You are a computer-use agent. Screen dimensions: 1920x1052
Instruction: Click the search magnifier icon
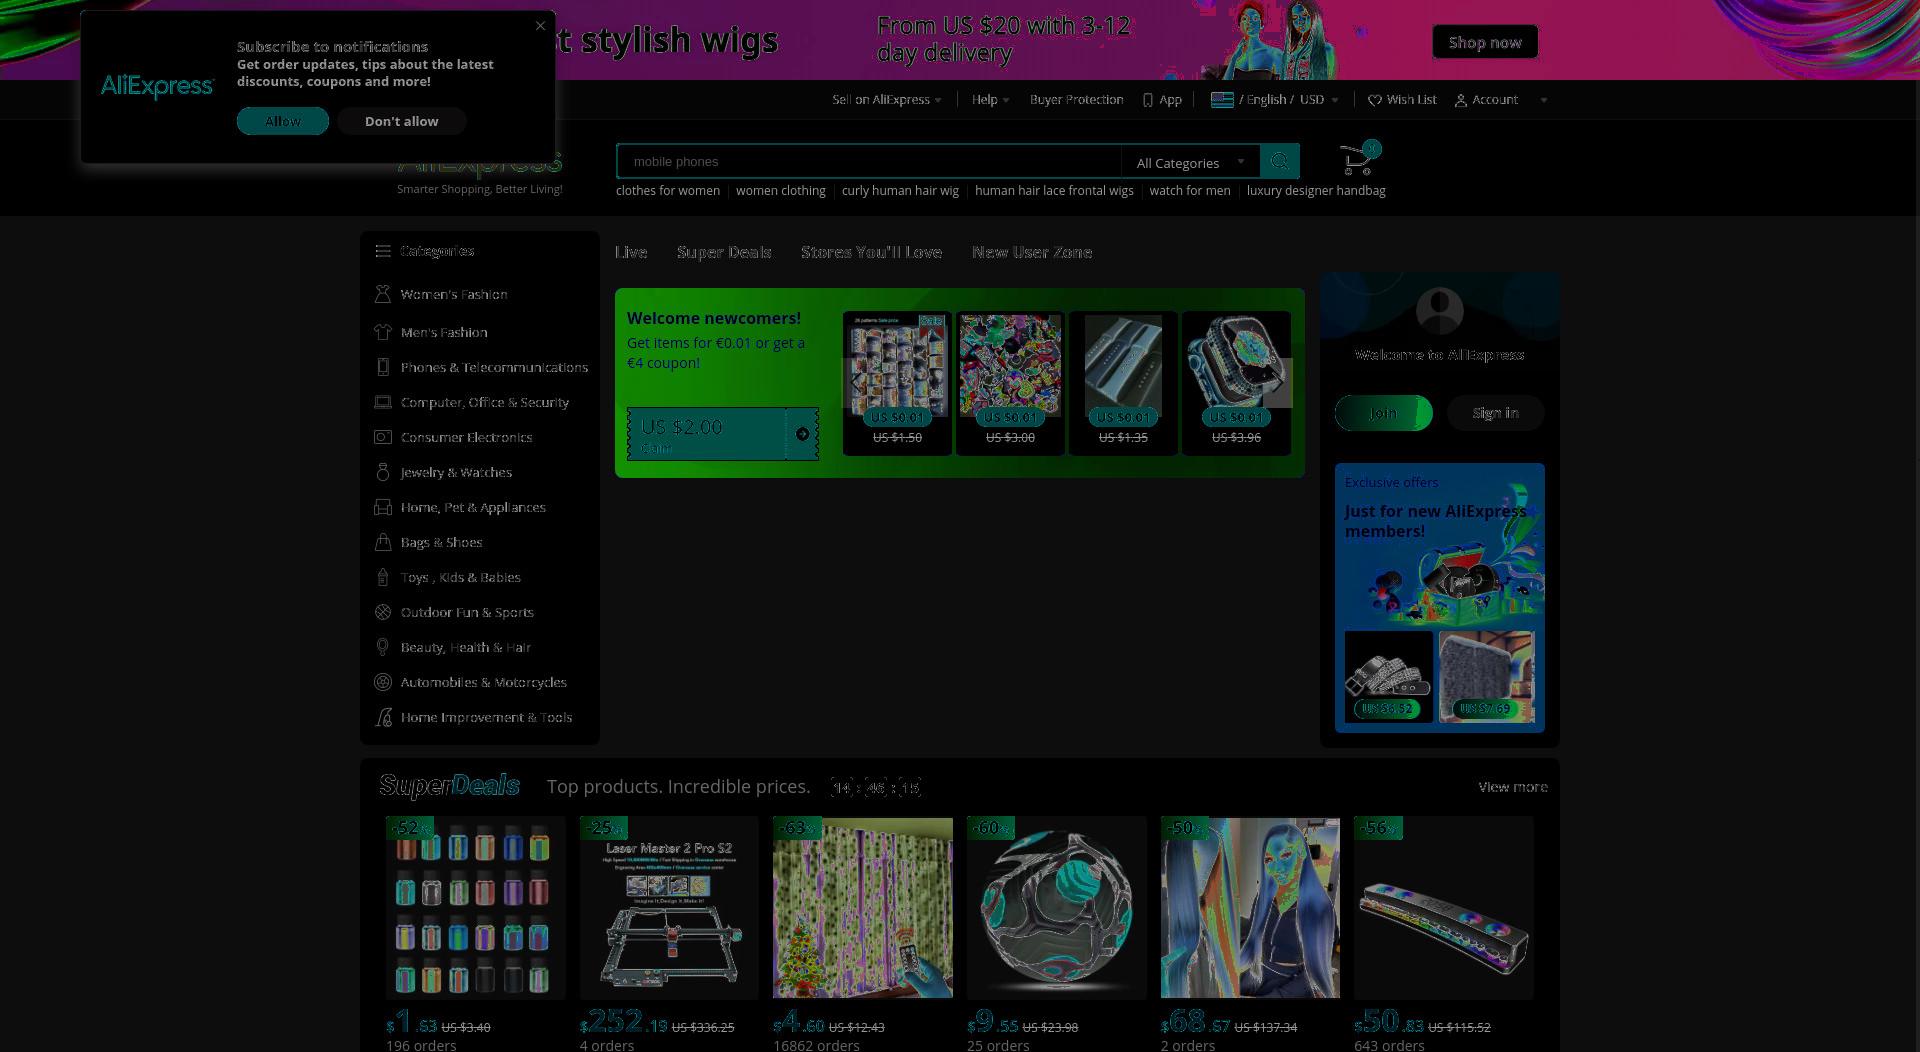(1279, 161)
